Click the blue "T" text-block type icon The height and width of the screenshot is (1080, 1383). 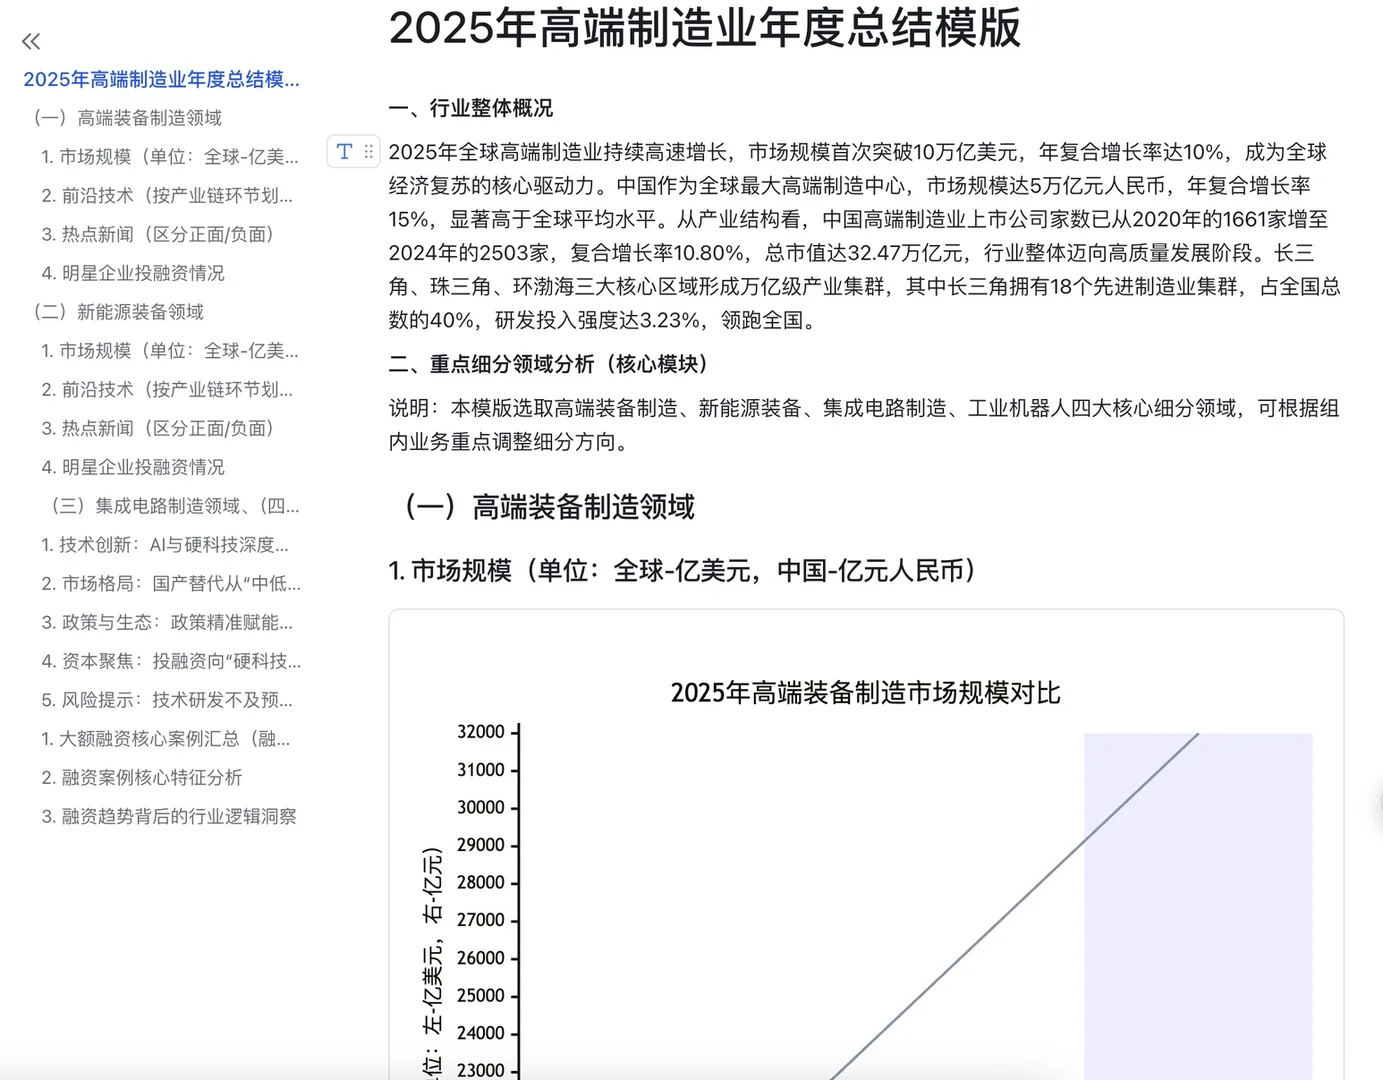tap(344, 151)
